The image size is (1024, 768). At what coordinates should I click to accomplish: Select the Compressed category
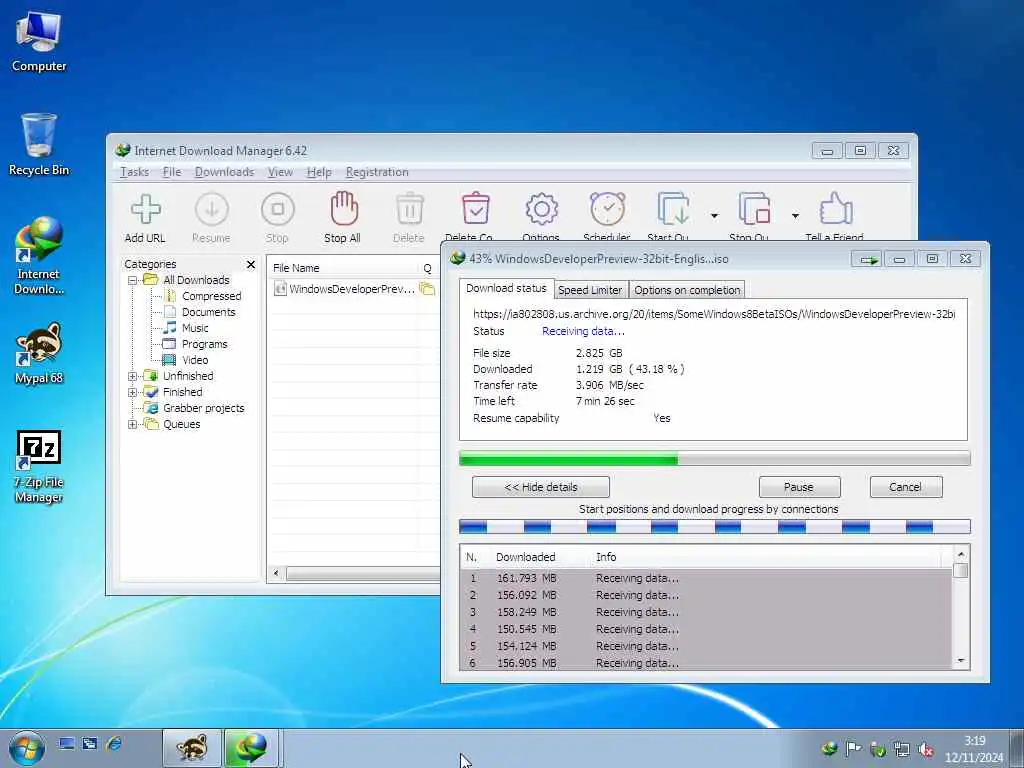tap(211, 296)
